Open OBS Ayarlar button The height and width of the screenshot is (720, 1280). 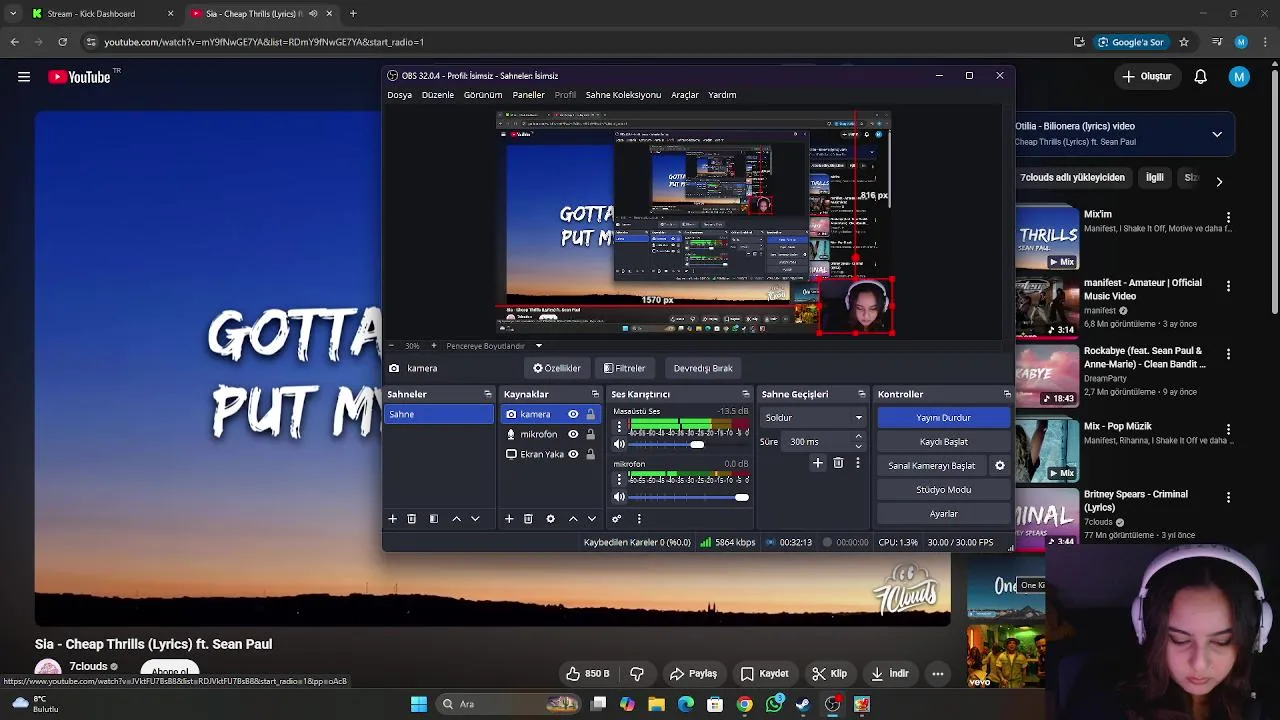(944, 514)
